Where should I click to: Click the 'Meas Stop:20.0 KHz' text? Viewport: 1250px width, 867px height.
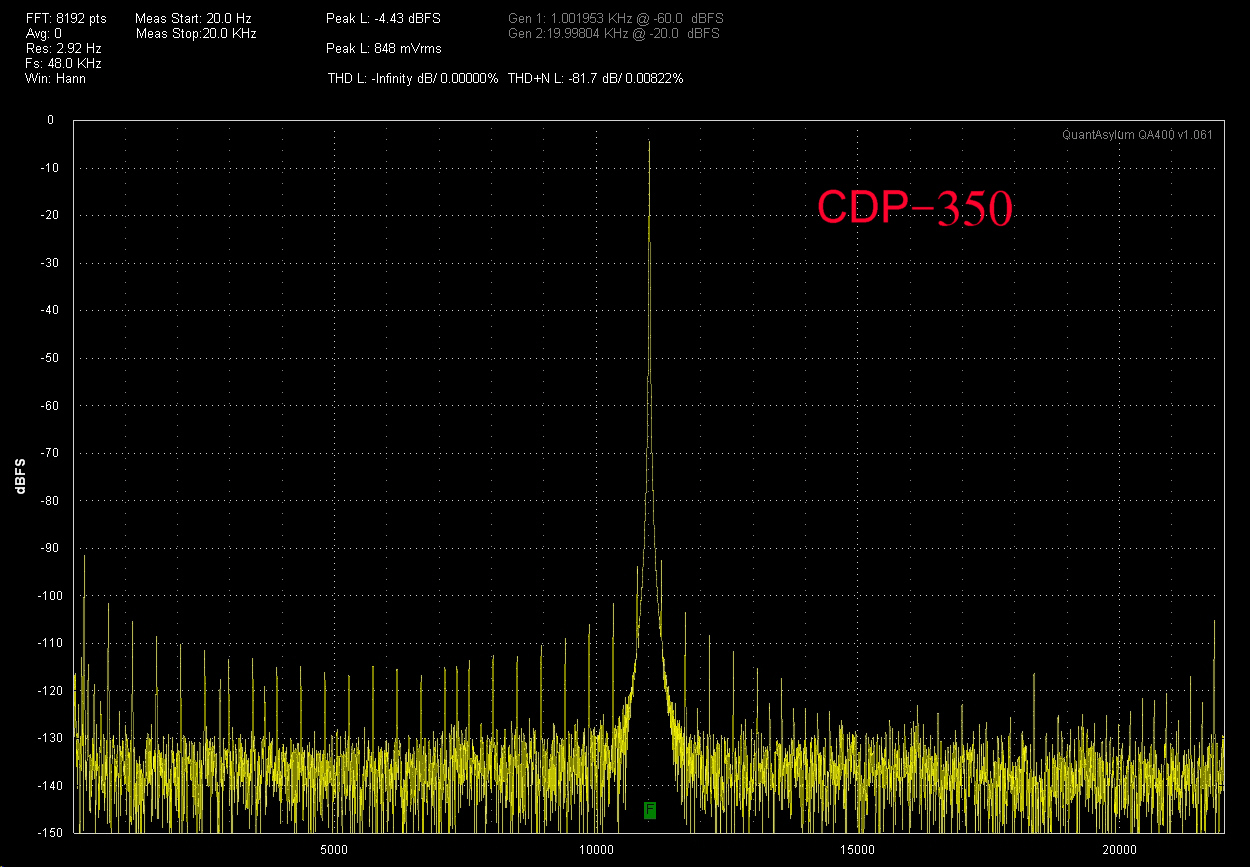[x=196, y=33]
